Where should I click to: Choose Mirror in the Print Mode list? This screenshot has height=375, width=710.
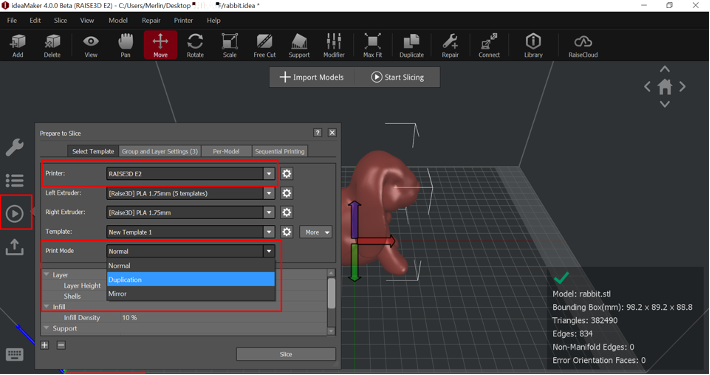[x=191, y=293]
